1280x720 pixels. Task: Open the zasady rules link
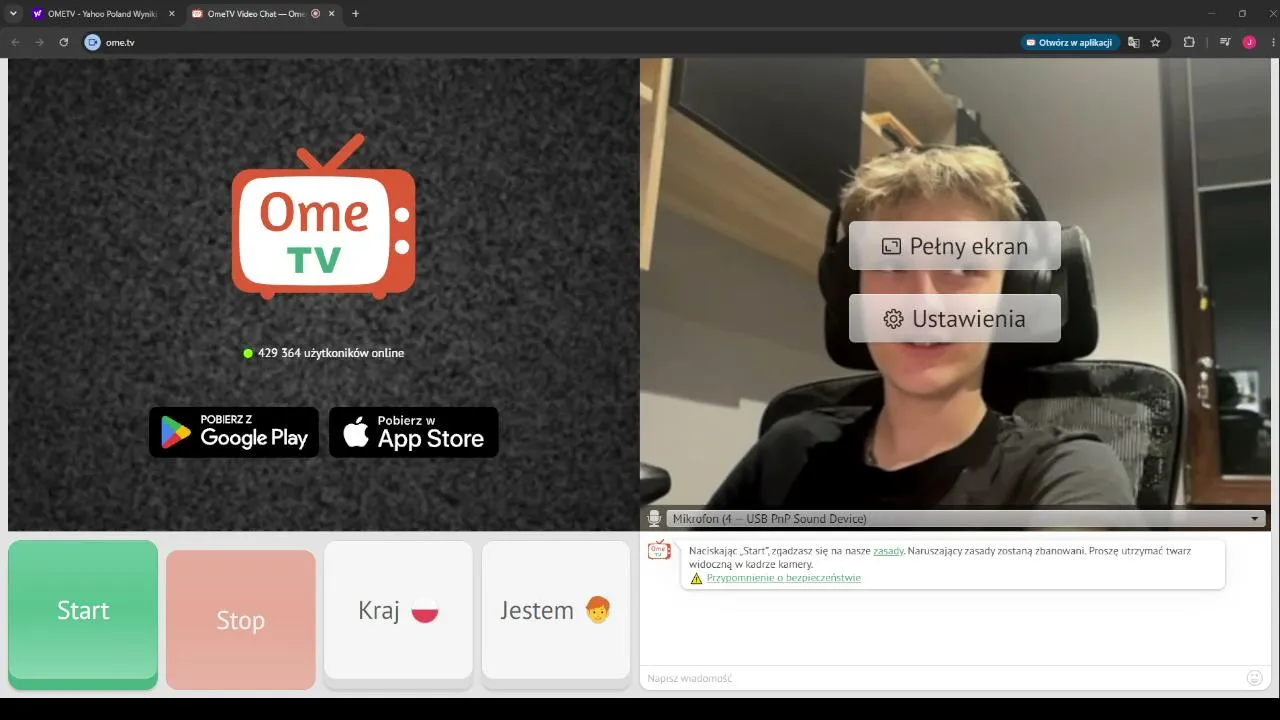click(x=888, y=551)
